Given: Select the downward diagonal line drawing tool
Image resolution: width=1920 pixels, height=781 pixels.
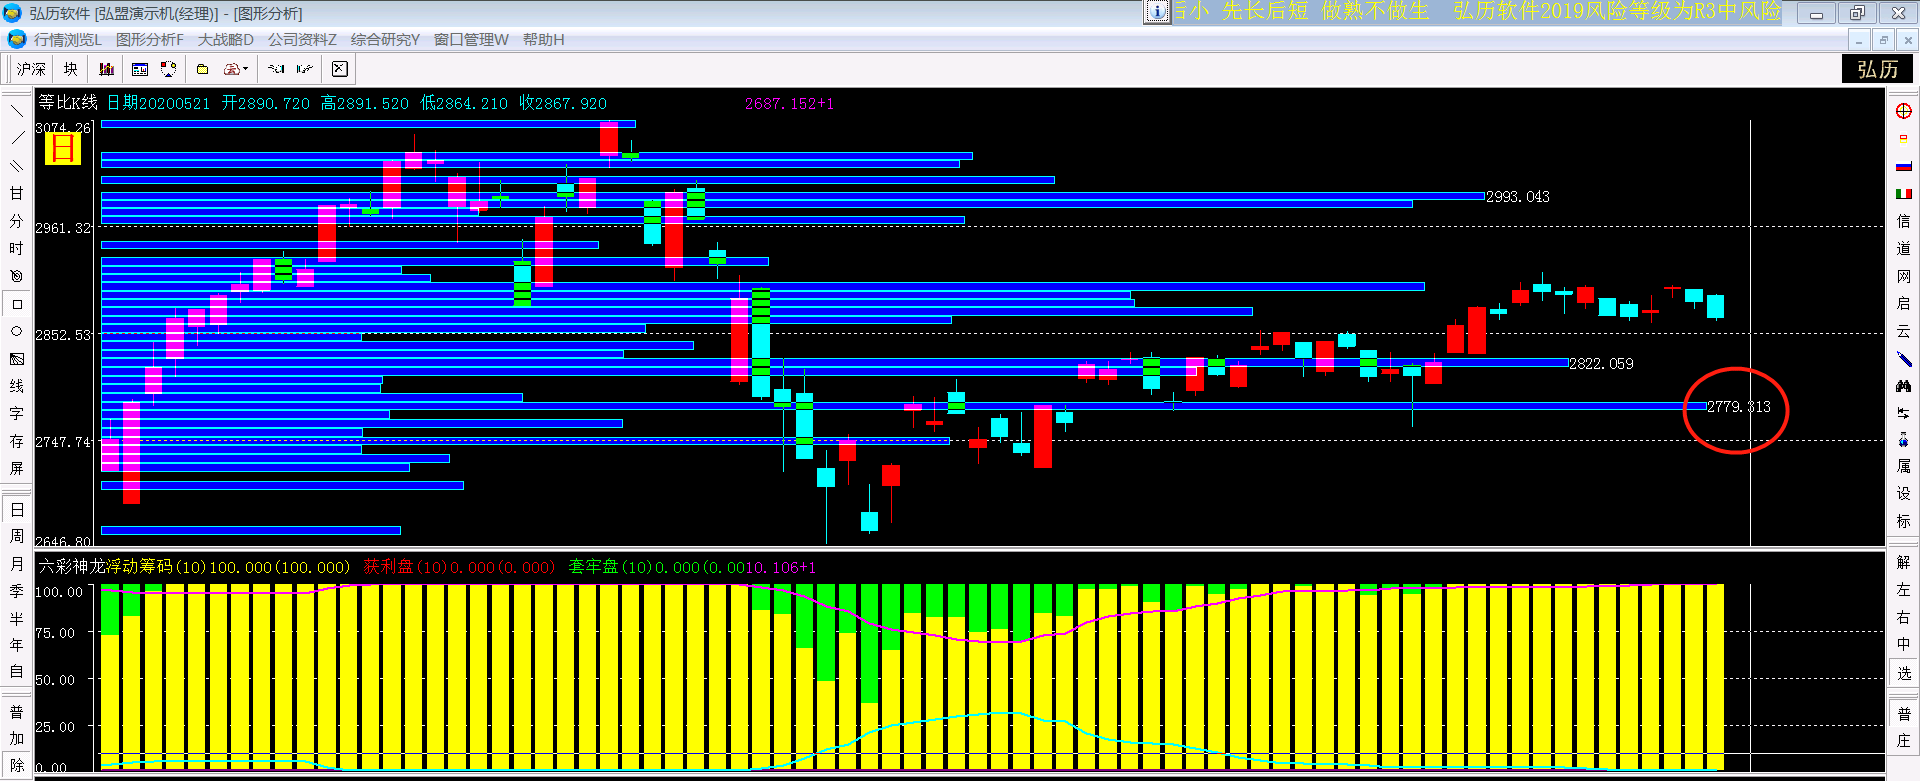Looking at the screenshot, I should pos(17,111).
